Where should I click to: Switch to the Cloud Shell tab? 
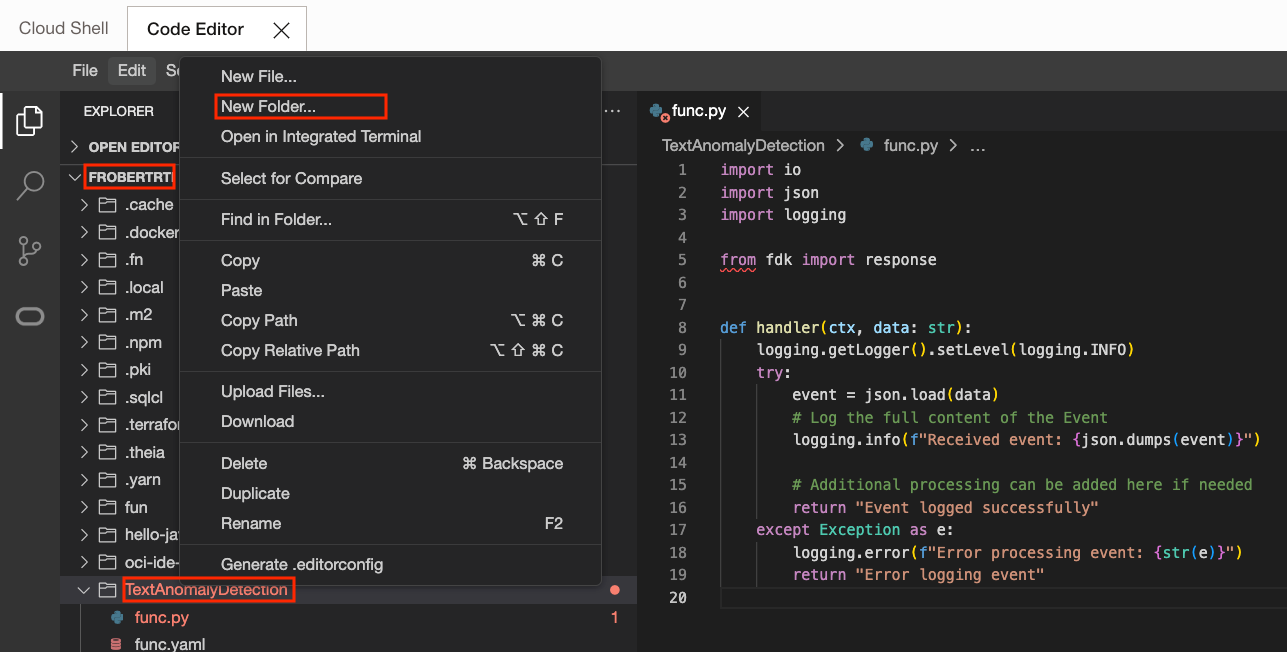tap(63, 28)
